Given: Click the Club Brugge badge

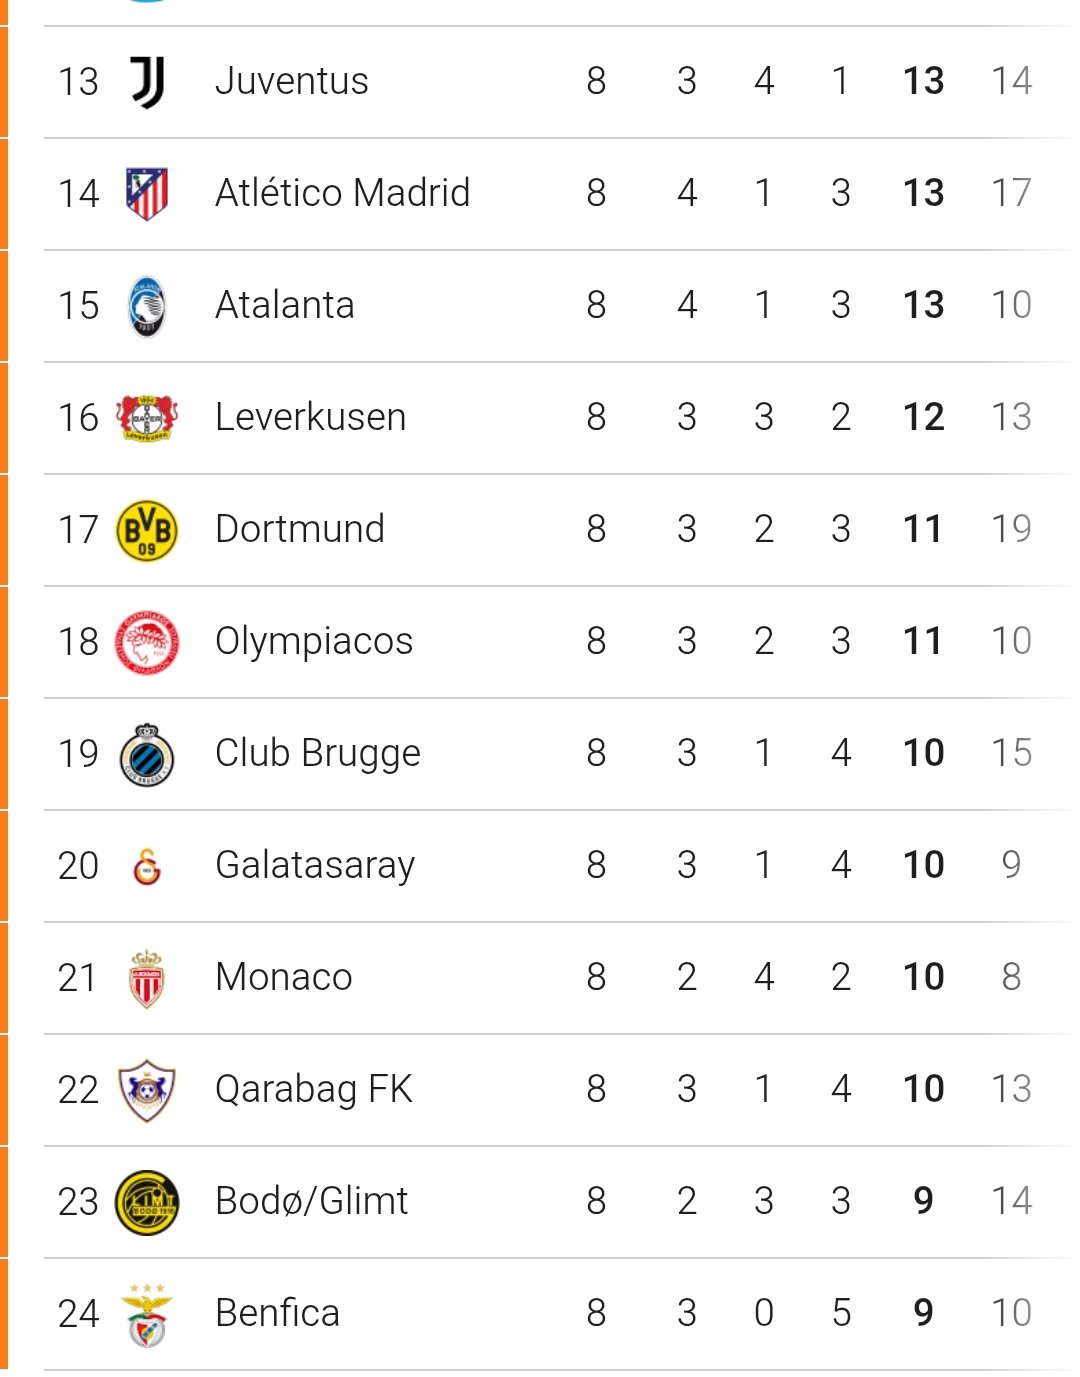Looking at the screenshot, I should [147, 754].
